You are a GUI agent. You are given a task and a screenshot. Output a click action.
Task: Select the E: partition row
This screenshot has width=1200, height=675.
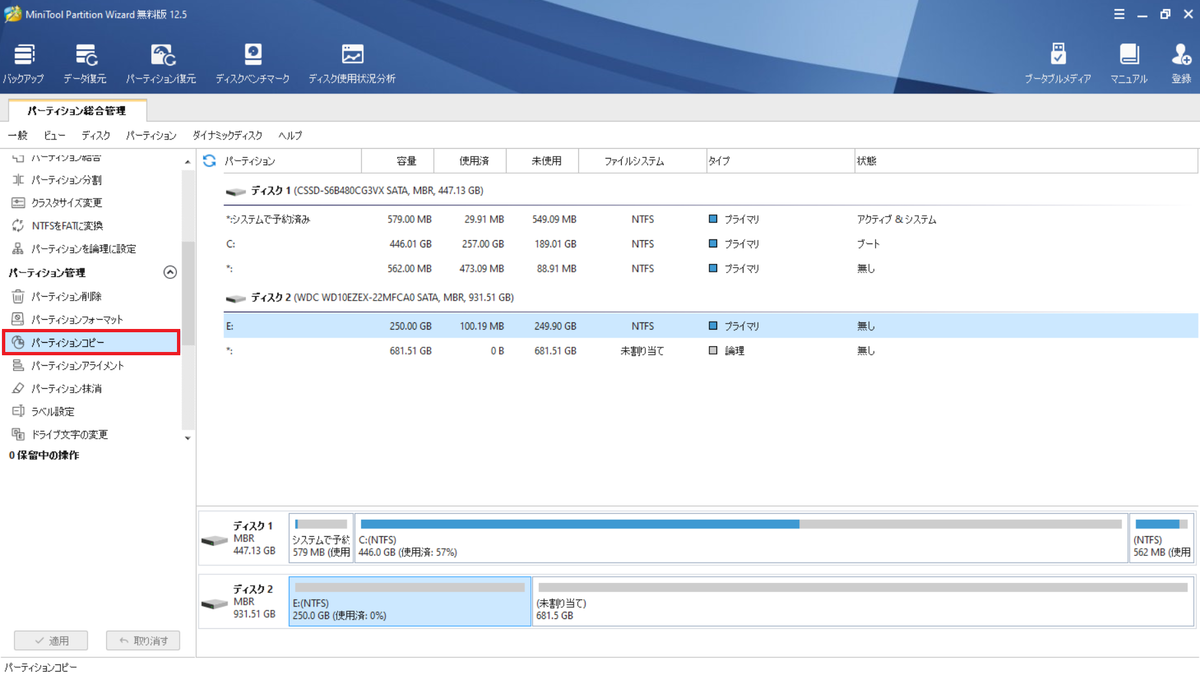(x=710, y=326)
